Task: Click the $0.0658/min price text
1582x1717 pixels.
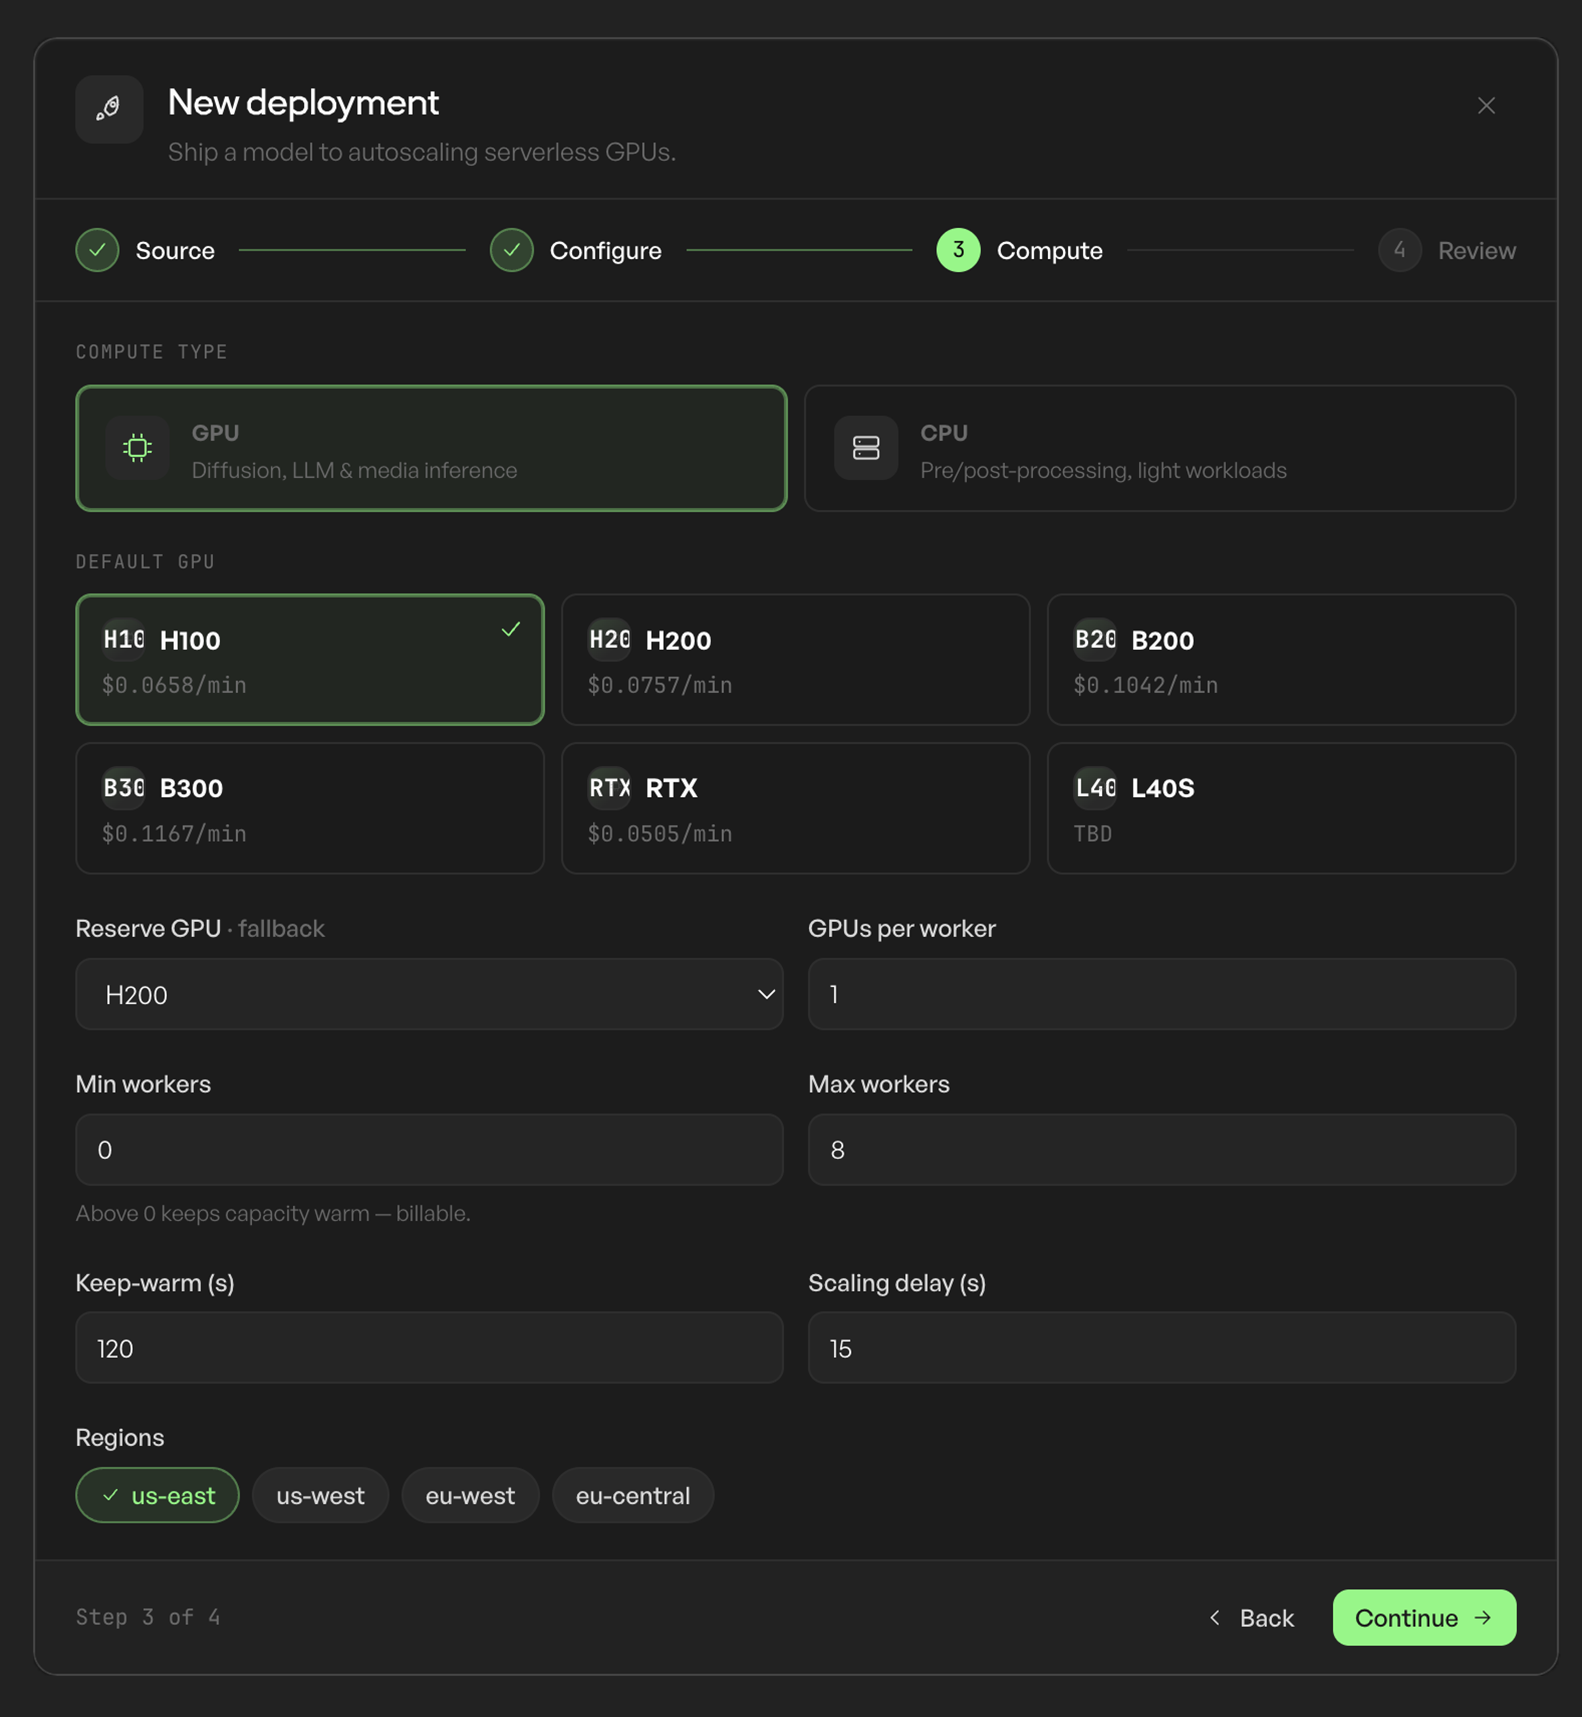Action: pos(174,685)
